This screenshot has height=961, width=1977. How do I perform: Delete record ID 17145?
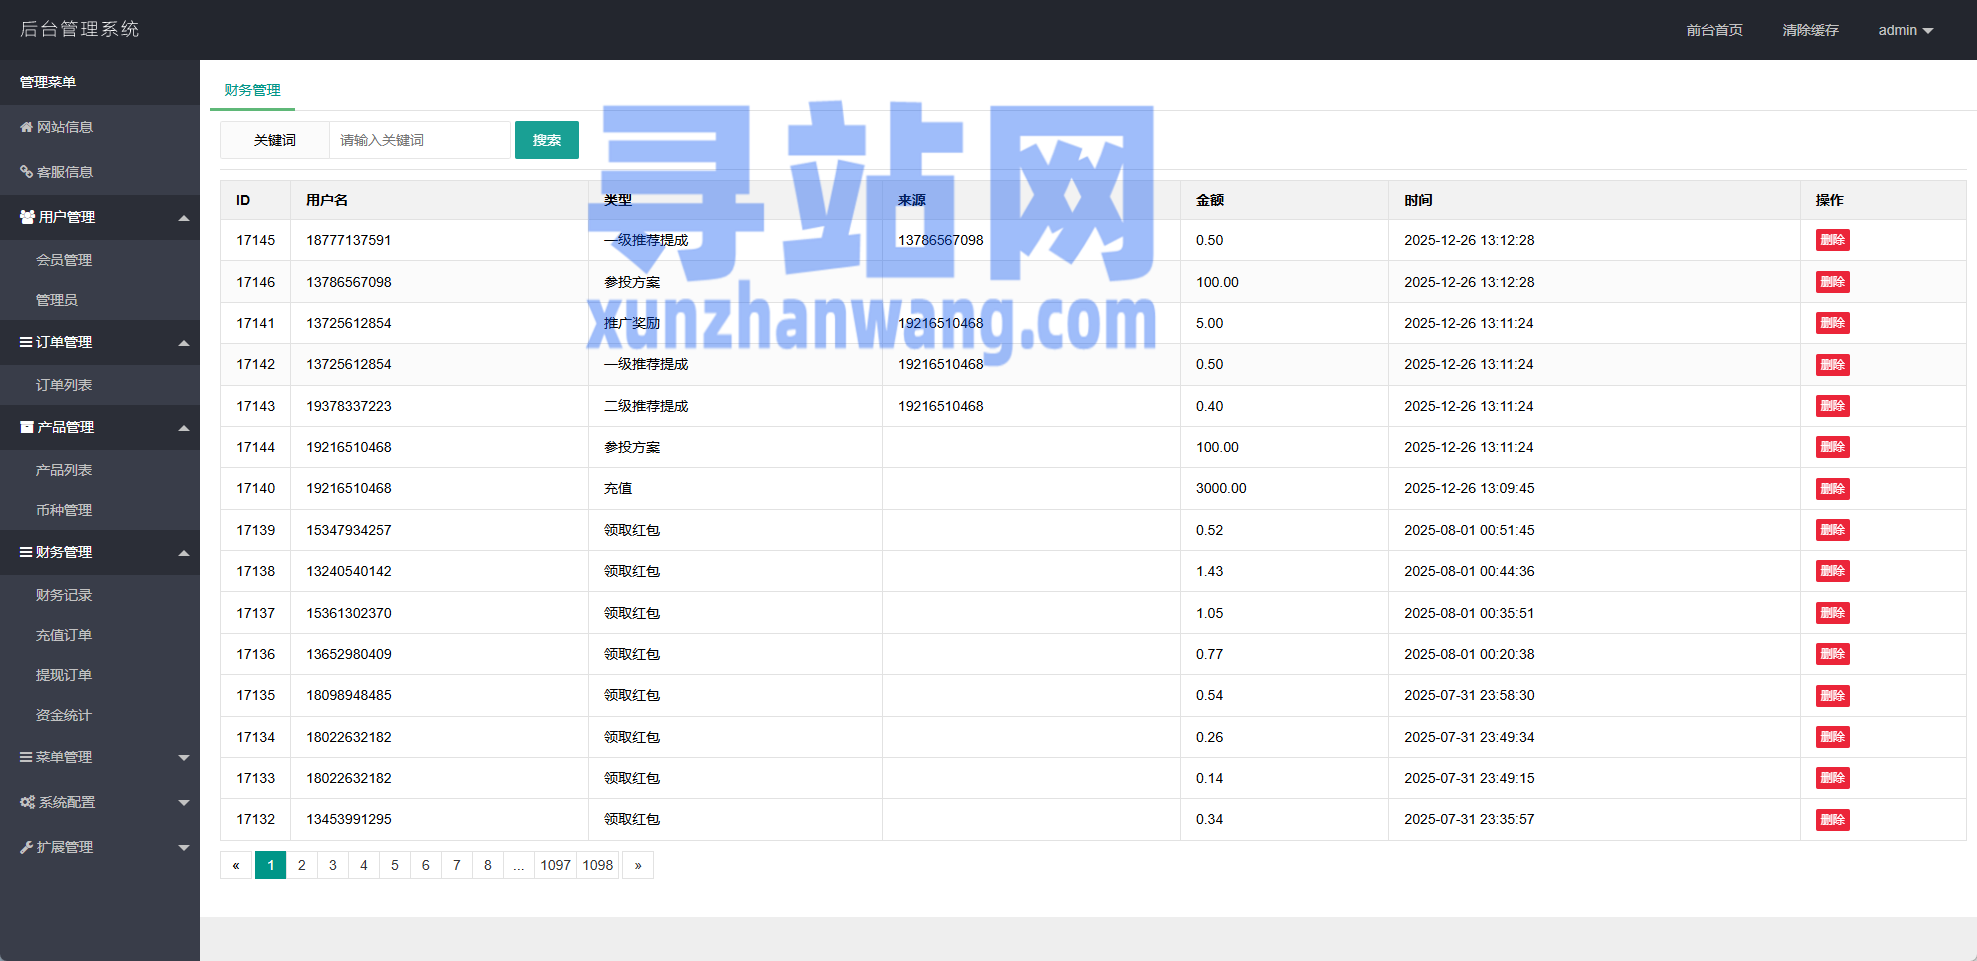(x=1832, y=240)
